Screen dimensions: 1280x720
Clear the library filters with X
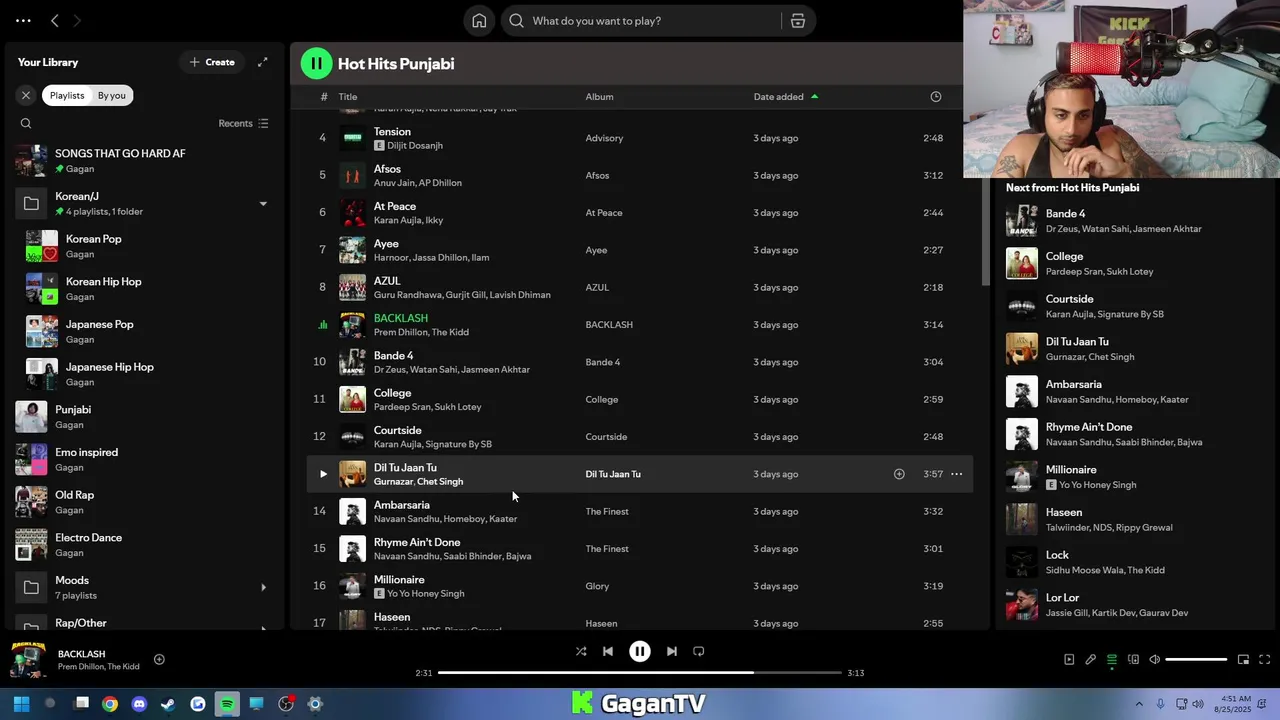pos(26,95)
